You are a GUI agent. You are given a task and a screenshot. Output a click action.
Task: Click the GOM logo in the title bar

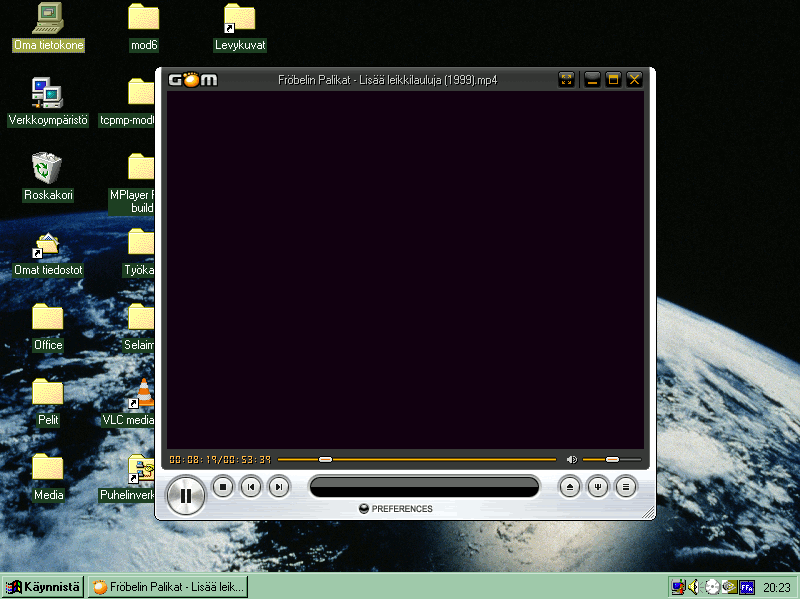193,80
